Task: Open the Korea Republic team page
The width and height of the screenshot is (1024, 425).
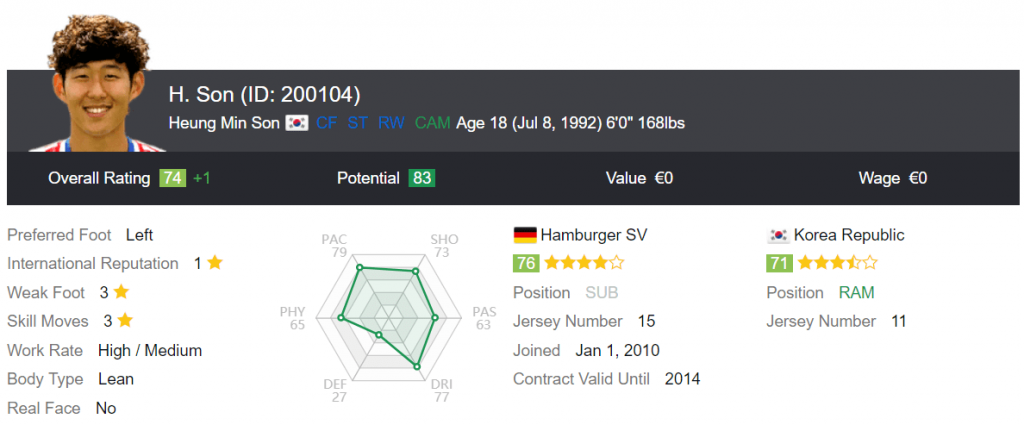Action: pos(849,235)
